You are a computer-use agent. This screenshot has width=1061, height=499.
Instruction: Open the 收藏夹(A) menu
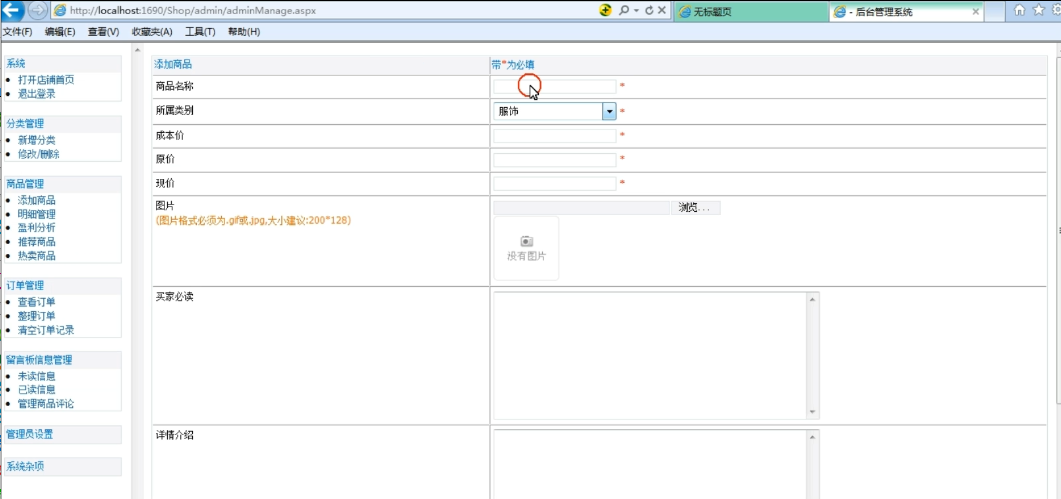pos(152,32)
